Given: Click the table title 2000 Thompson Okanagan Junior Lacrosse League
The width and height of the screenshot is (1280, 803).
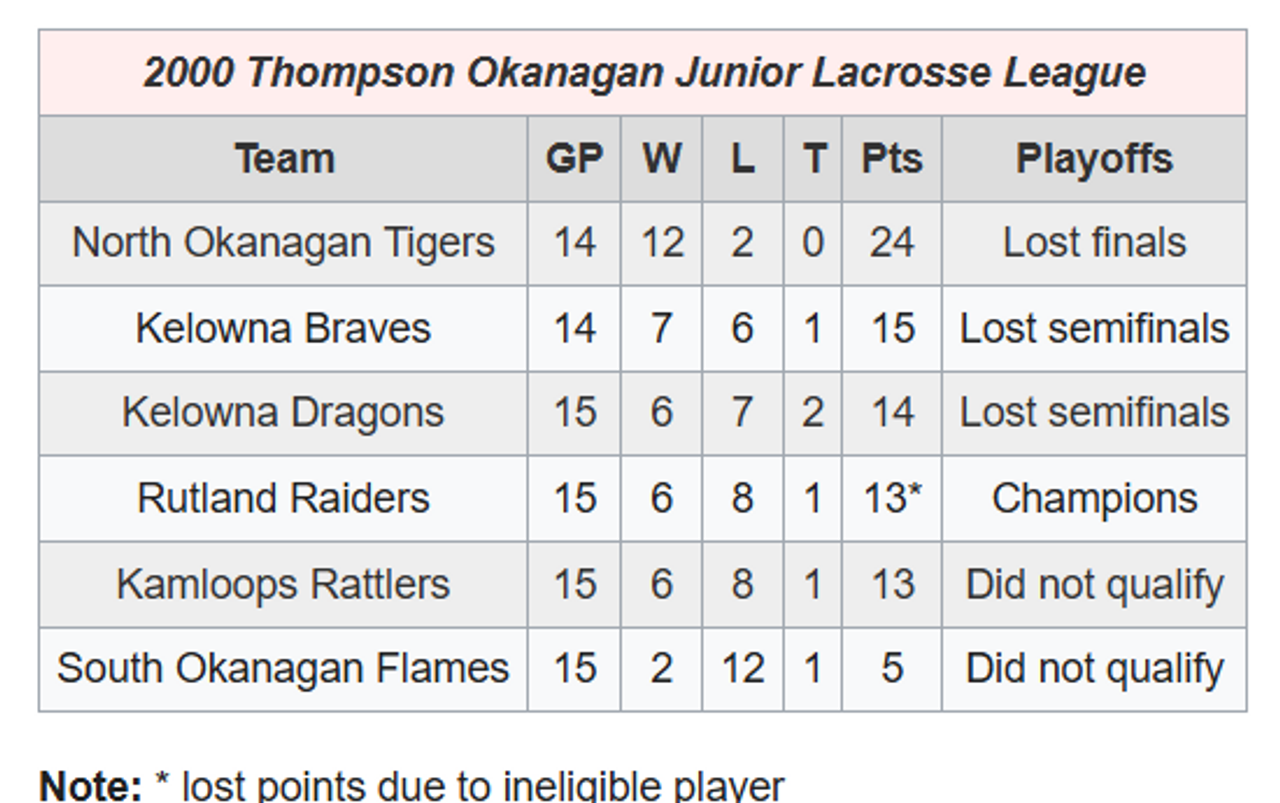Looking at the screenshot, I should 643,73.
